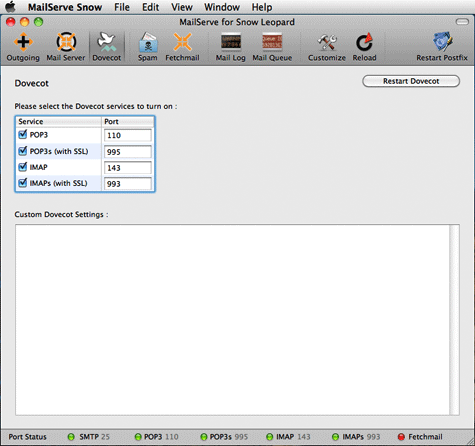Click the IMAPs port field showing 993
Screen dimensions: 475x446
pyautogui.click(x=128, y=184)
